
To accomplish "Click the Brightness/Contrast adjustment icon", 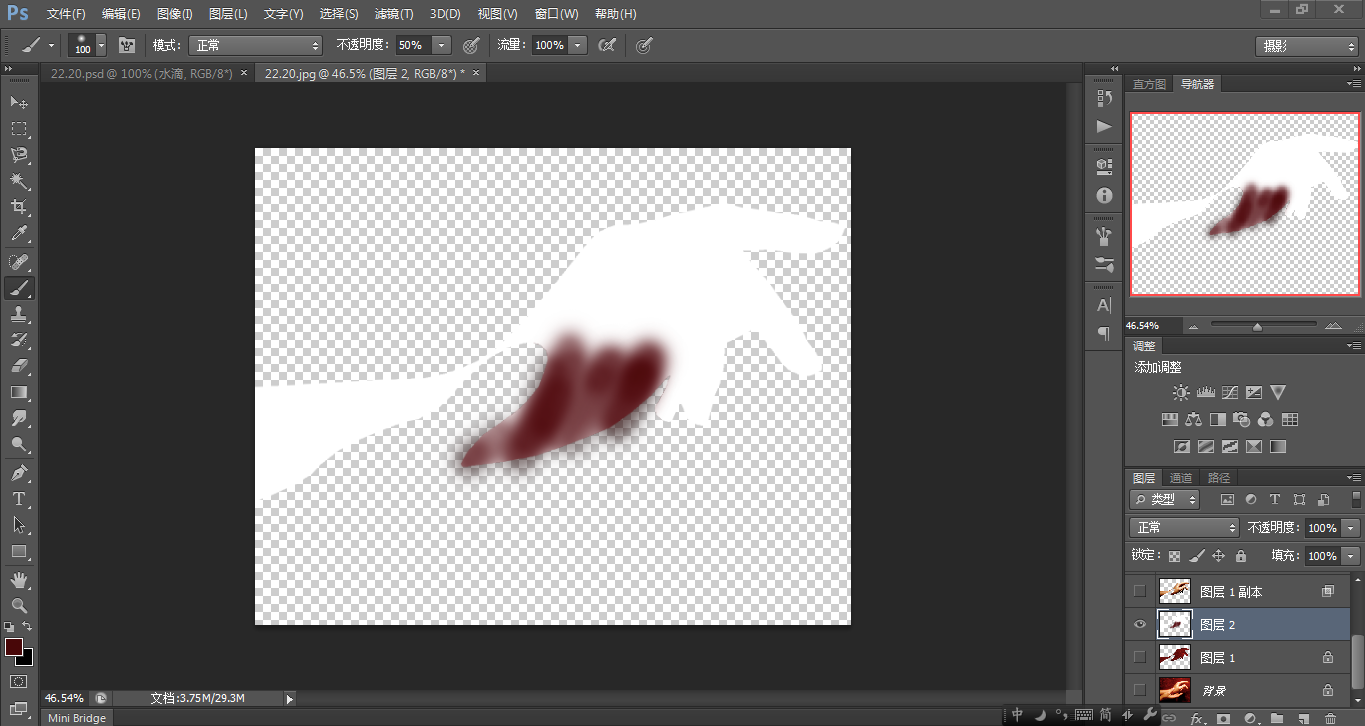I will pyautogui.click(x=1181, y=393).
